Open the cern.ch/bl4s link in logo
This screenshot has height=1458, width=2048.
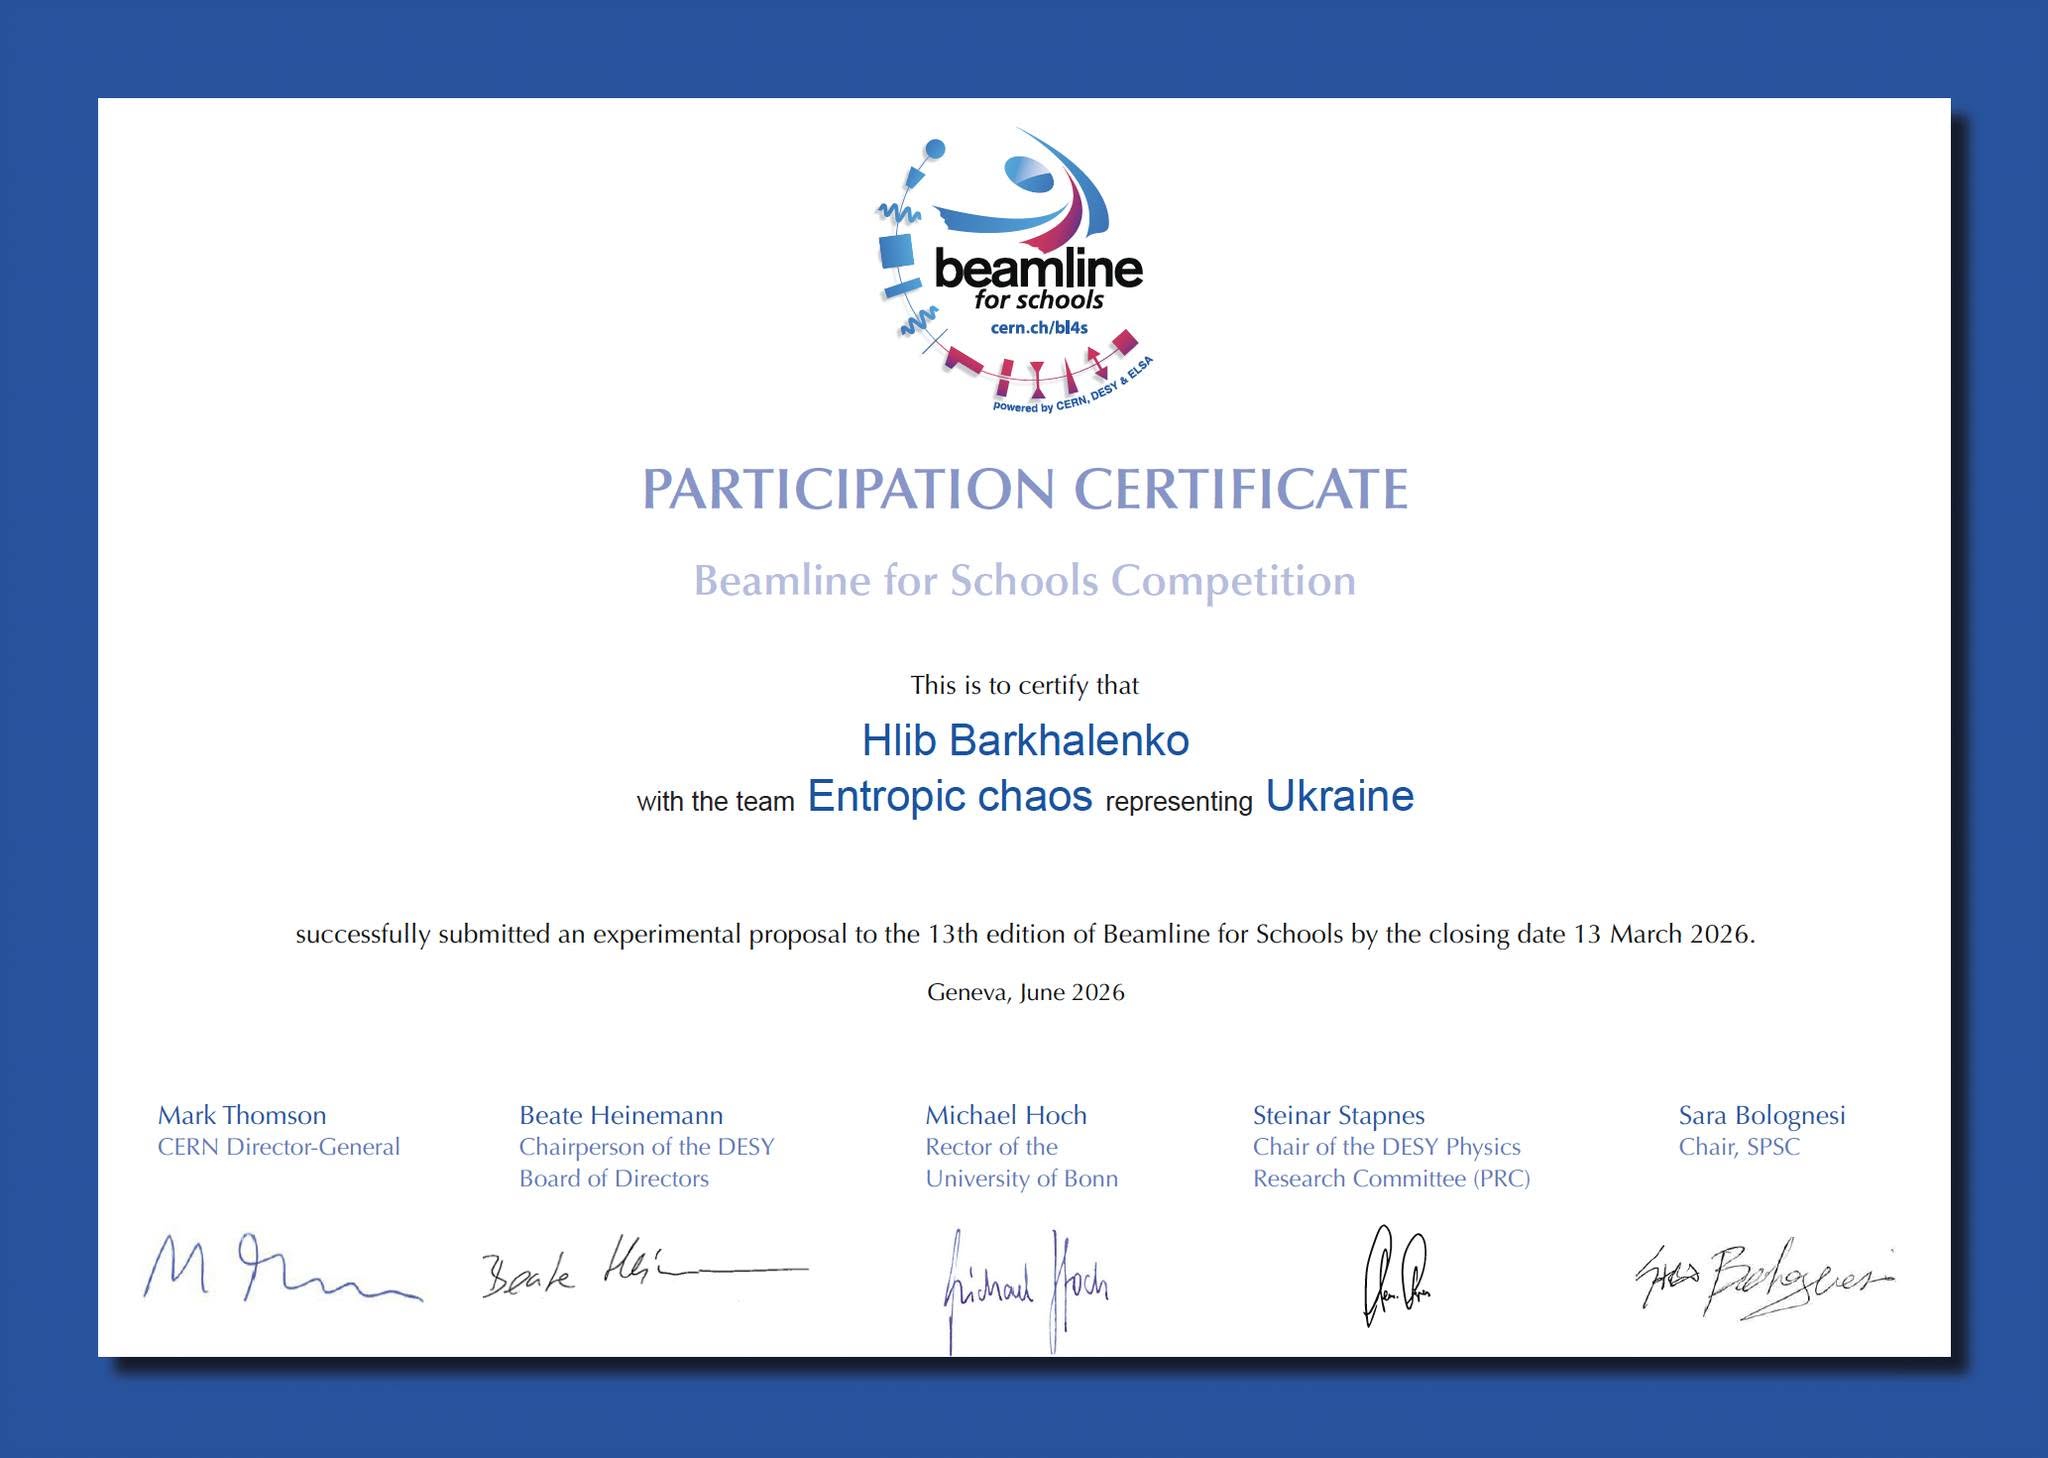coord(1038,328)
